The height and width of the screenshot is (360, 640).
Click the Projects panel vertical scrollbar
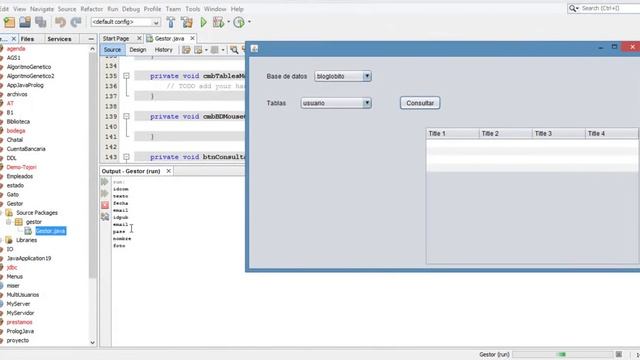[x=93, y=165]
